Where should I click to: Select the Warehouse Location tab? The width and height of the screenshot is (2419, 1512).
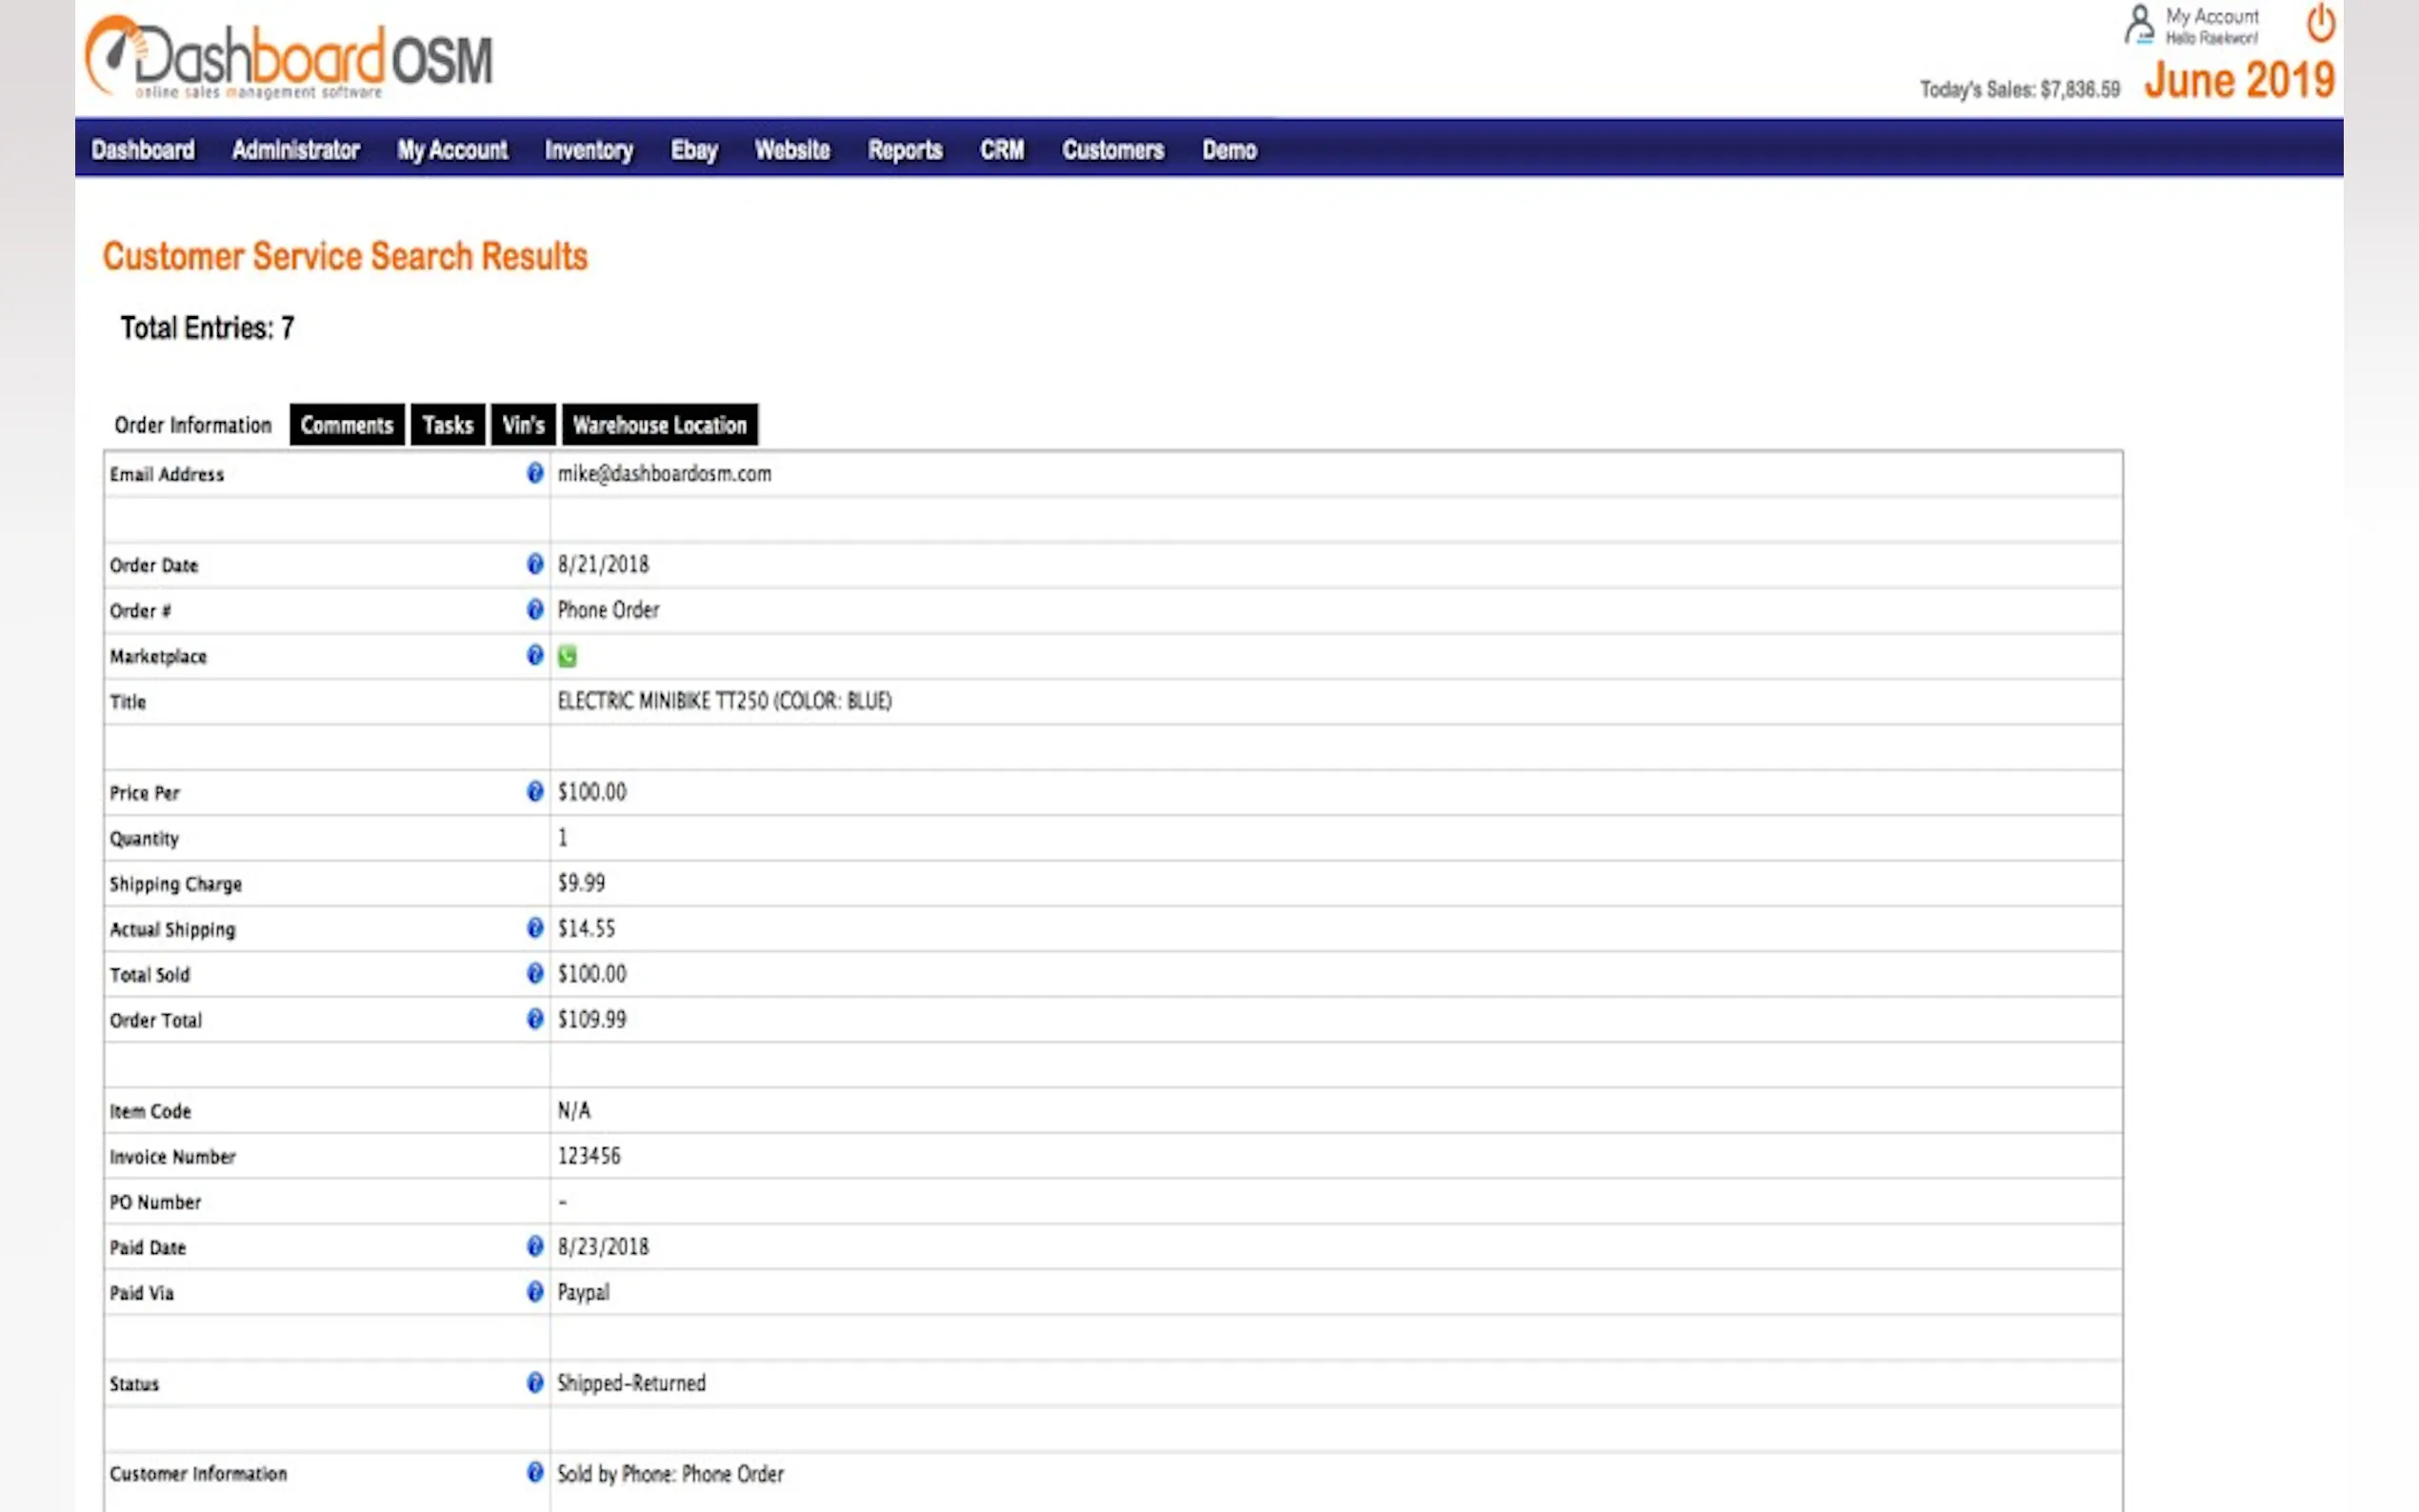(659, 425)
